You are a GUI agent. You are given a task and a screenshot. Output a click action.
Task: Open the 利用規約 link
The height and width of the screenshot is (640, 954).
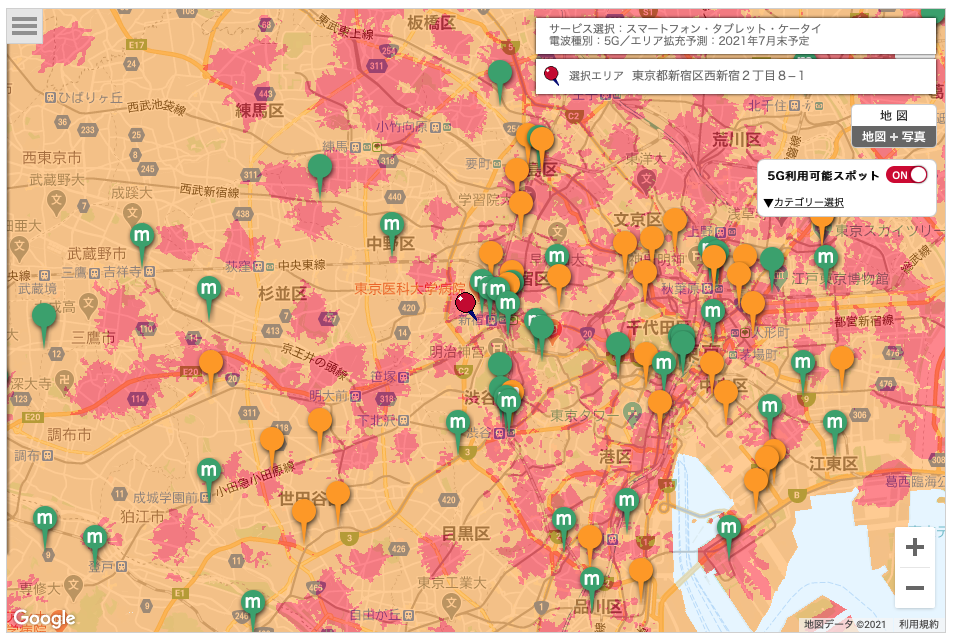coord(919,624)
